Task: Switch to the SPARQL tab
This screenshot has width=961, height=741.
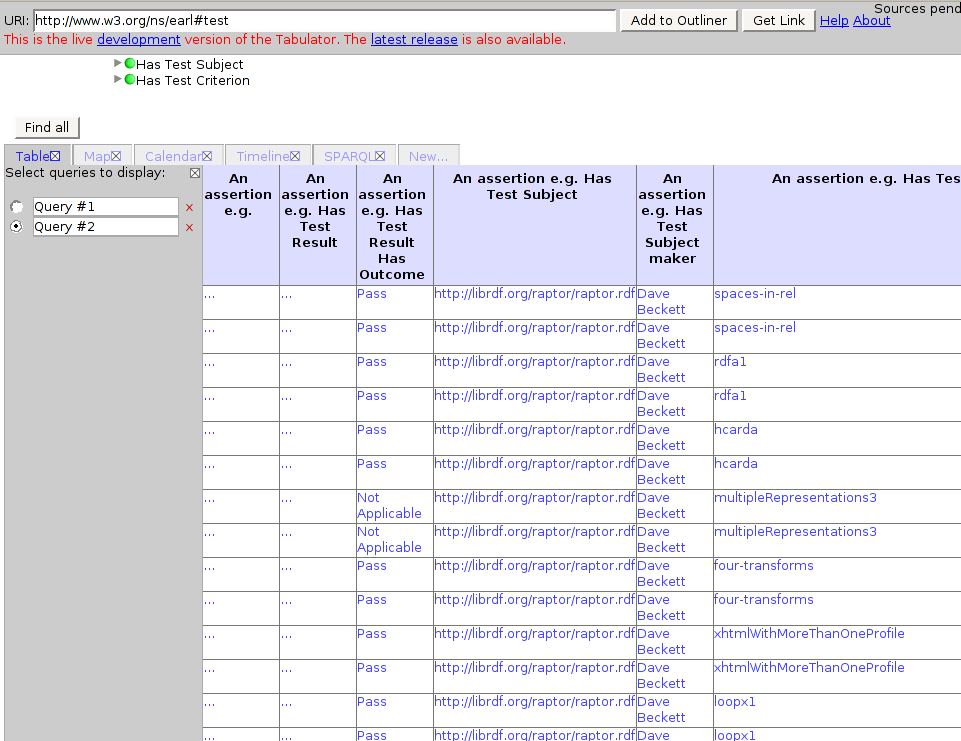Action: [x=349, y=156]
